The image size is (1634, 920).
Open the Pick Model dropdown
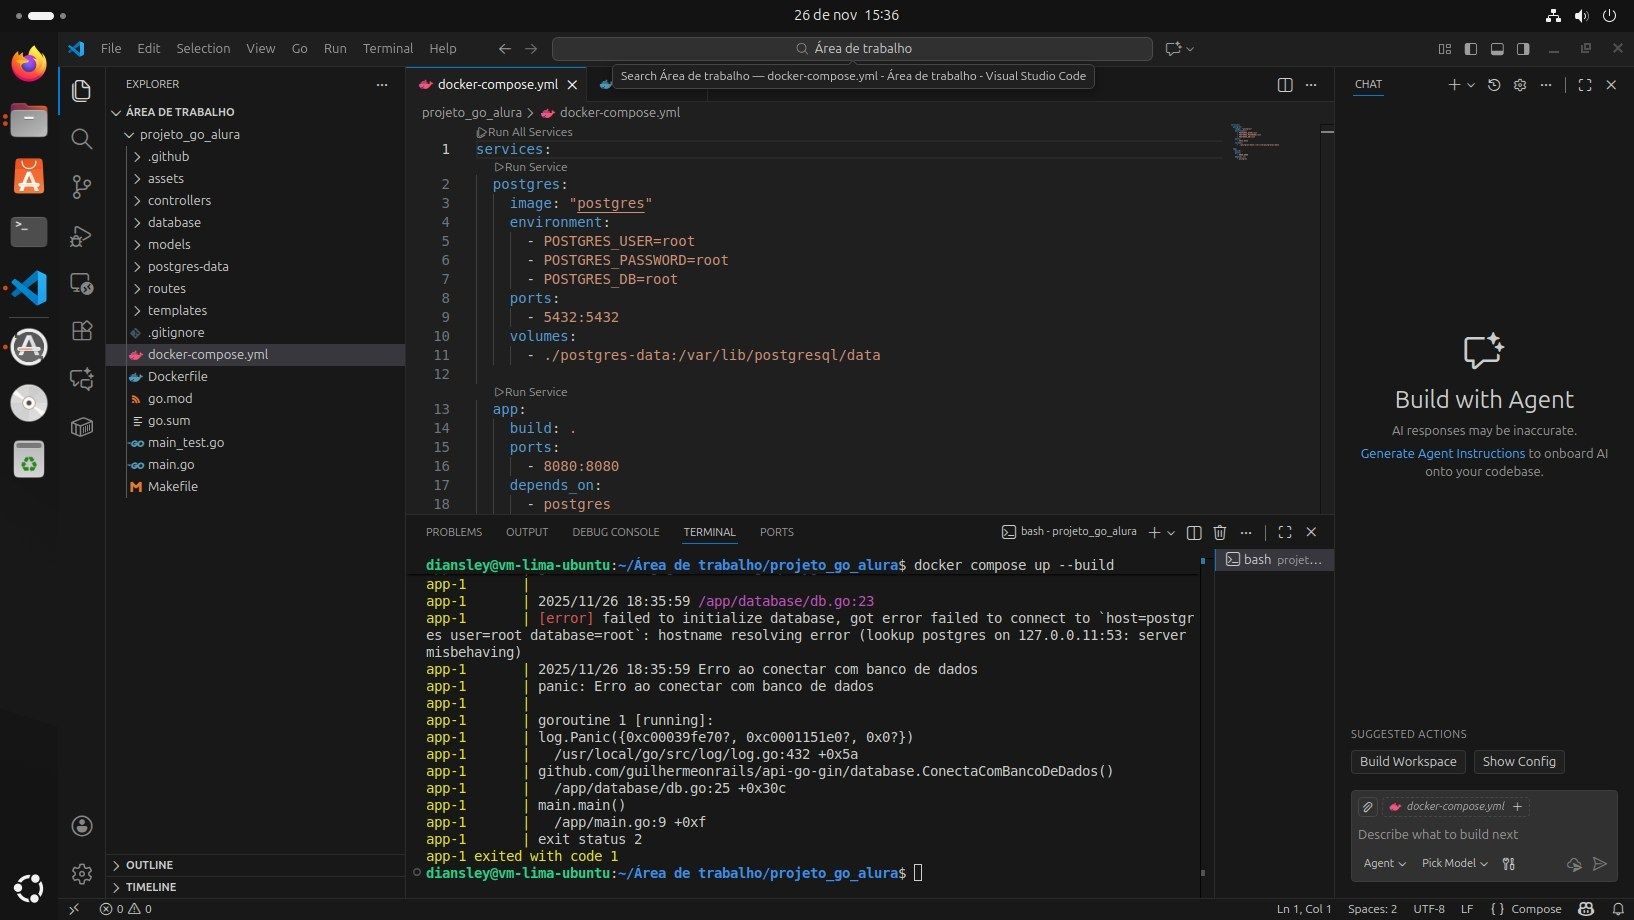coord(1454,863)
